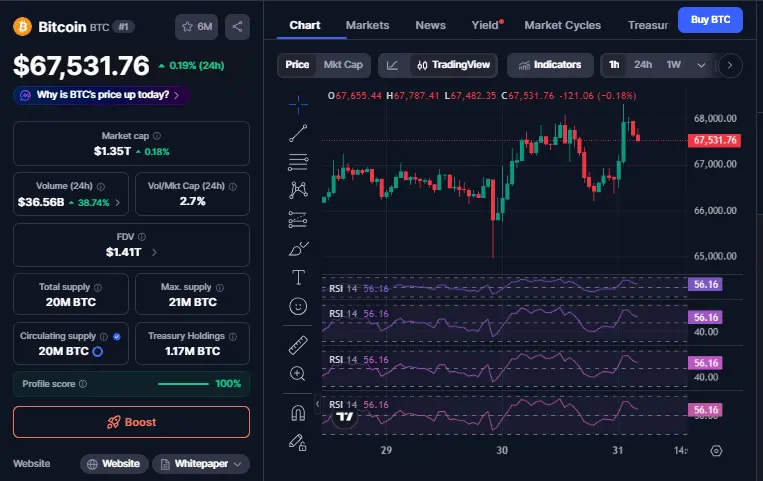Set chart interval to 1W
Viewport: 763px width, 481px height.
click(673, 65)
